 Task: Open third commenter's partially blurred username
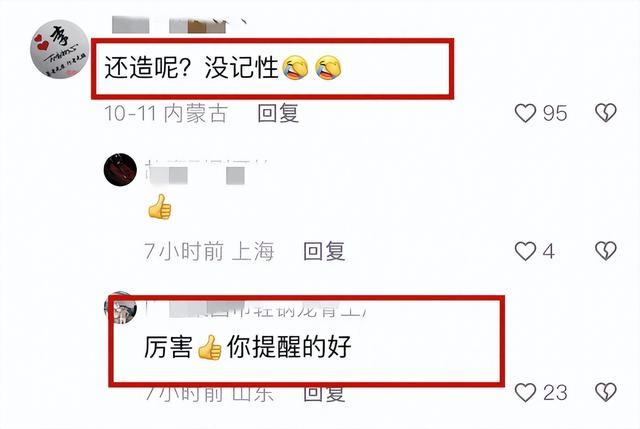tap(256, 309)
